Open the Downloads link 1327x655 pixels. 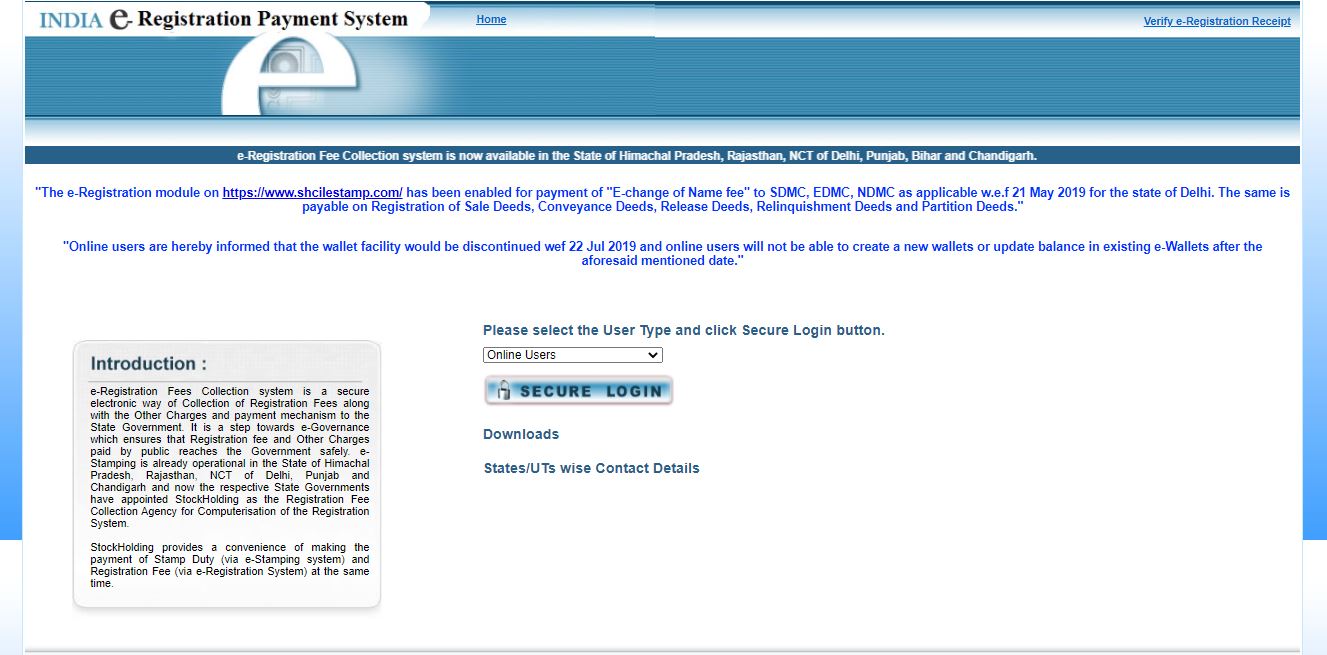pyautogui.click(x=521, y=434)
